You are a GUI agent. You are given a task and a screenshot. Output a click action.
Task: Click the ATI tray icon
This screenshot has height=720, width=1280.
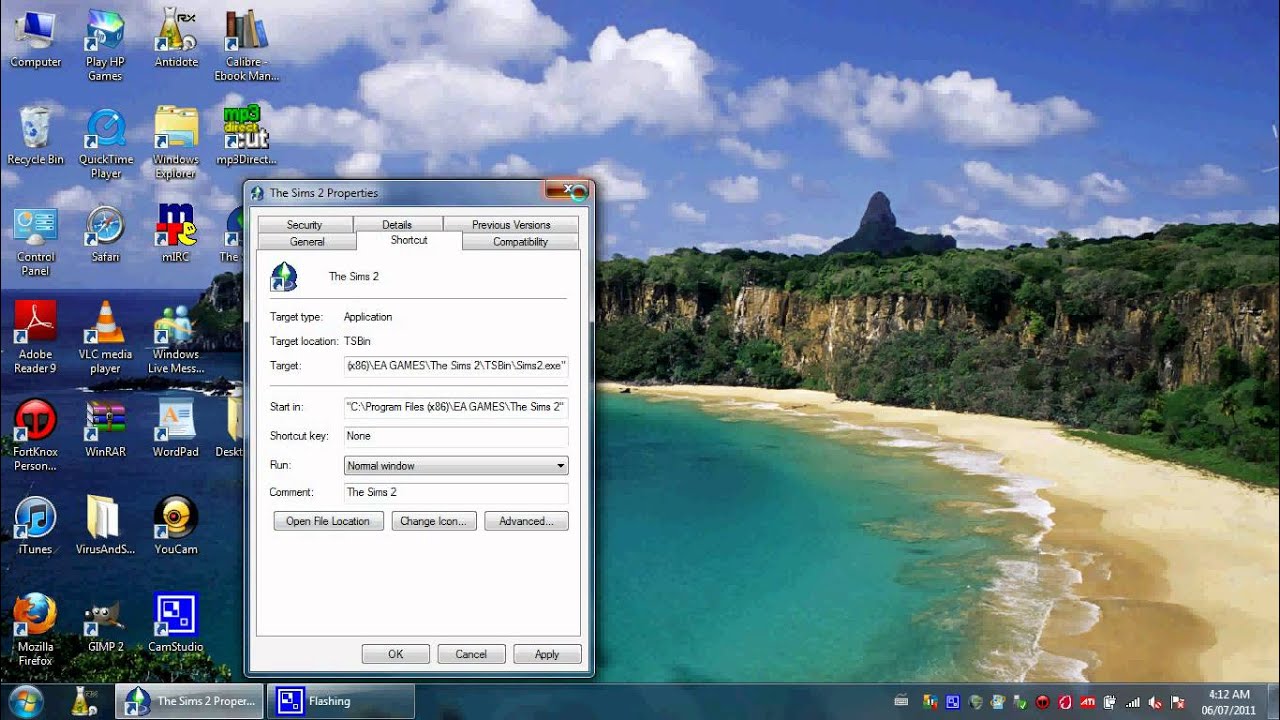point(1087,702)
